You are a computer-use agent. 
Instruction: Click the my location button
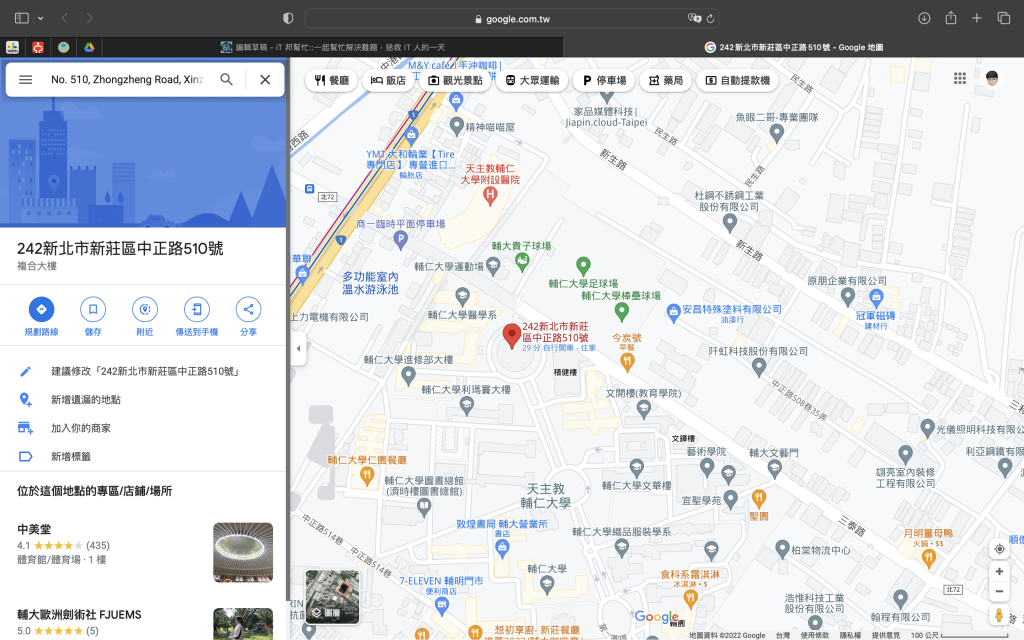click(x=999, y=549)
